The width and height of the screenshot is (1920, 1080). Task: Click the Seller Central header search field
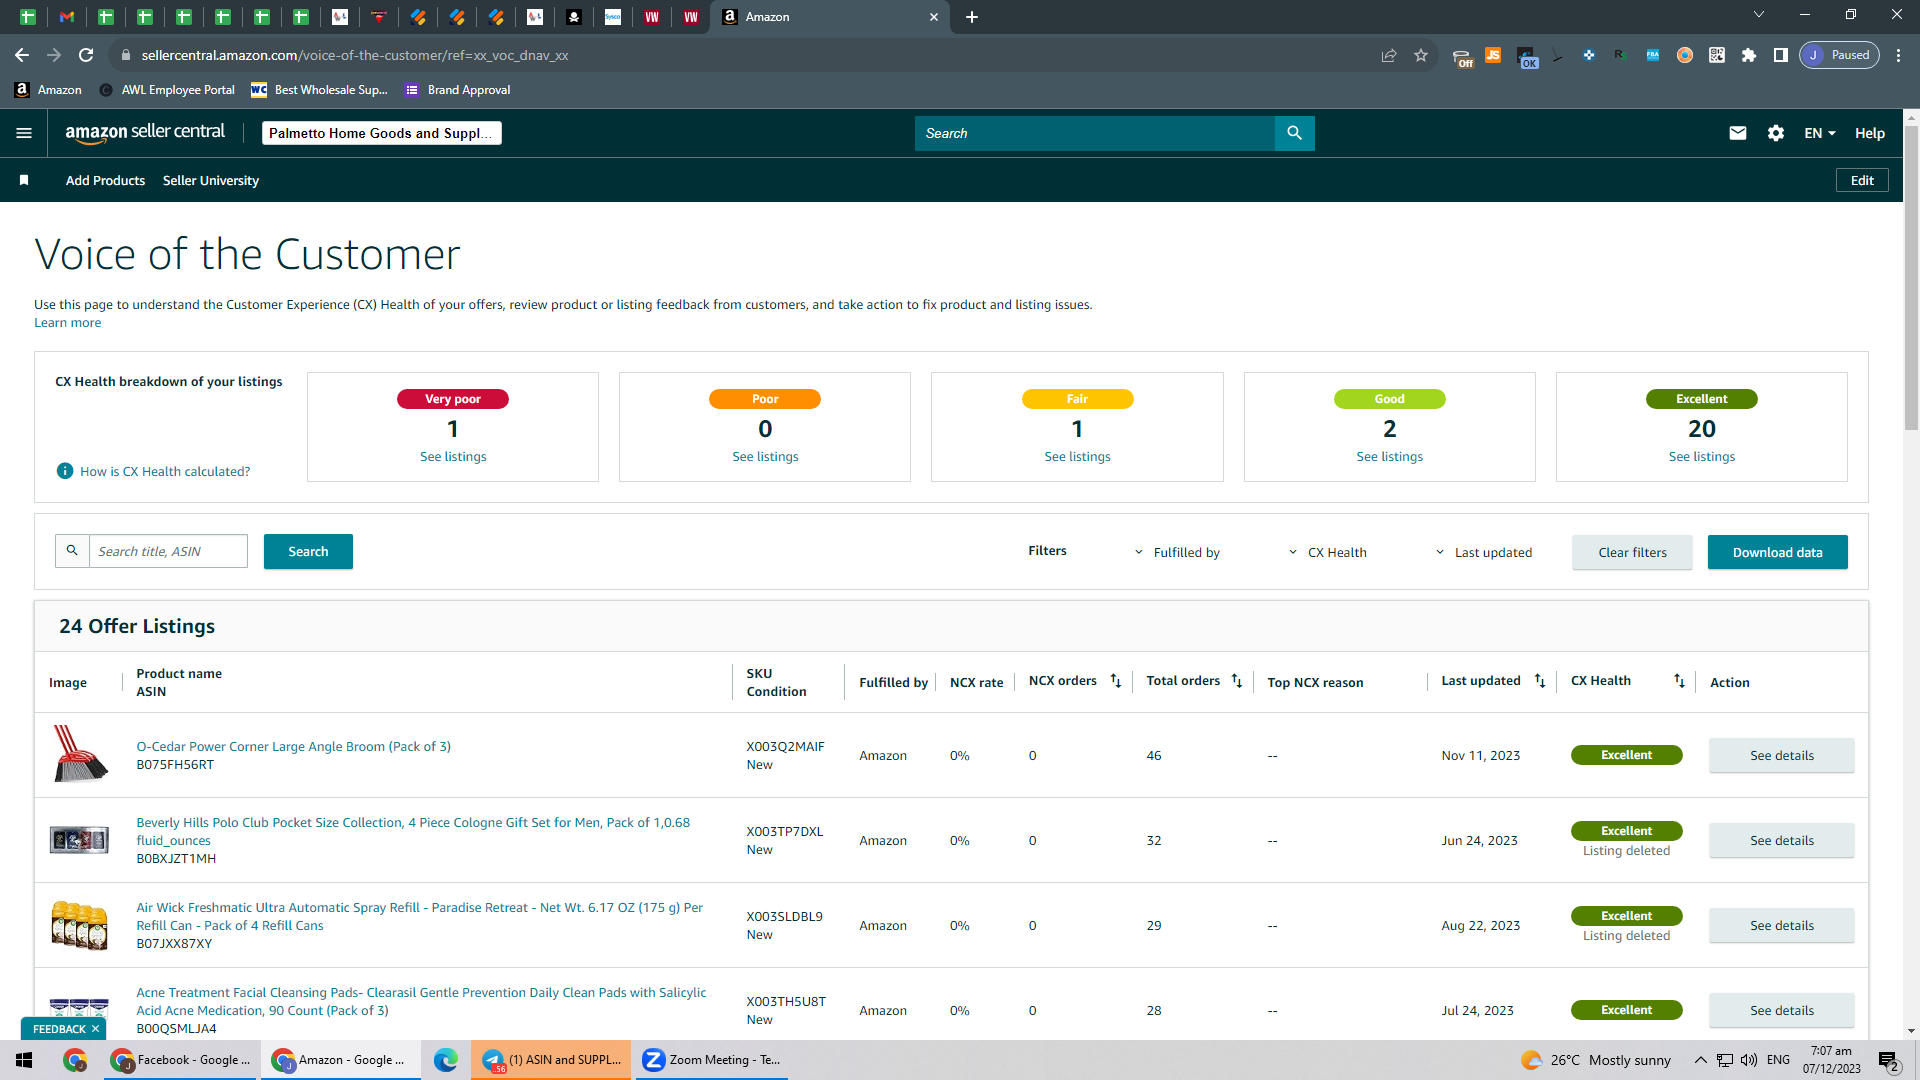click(1095, 133)
